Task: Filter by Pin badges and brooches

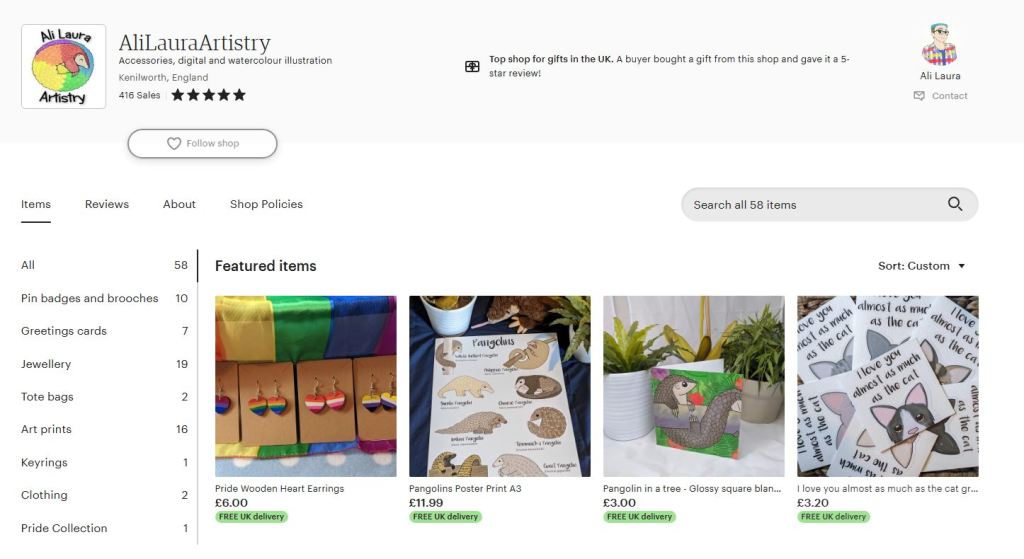Action: (90, 298)
